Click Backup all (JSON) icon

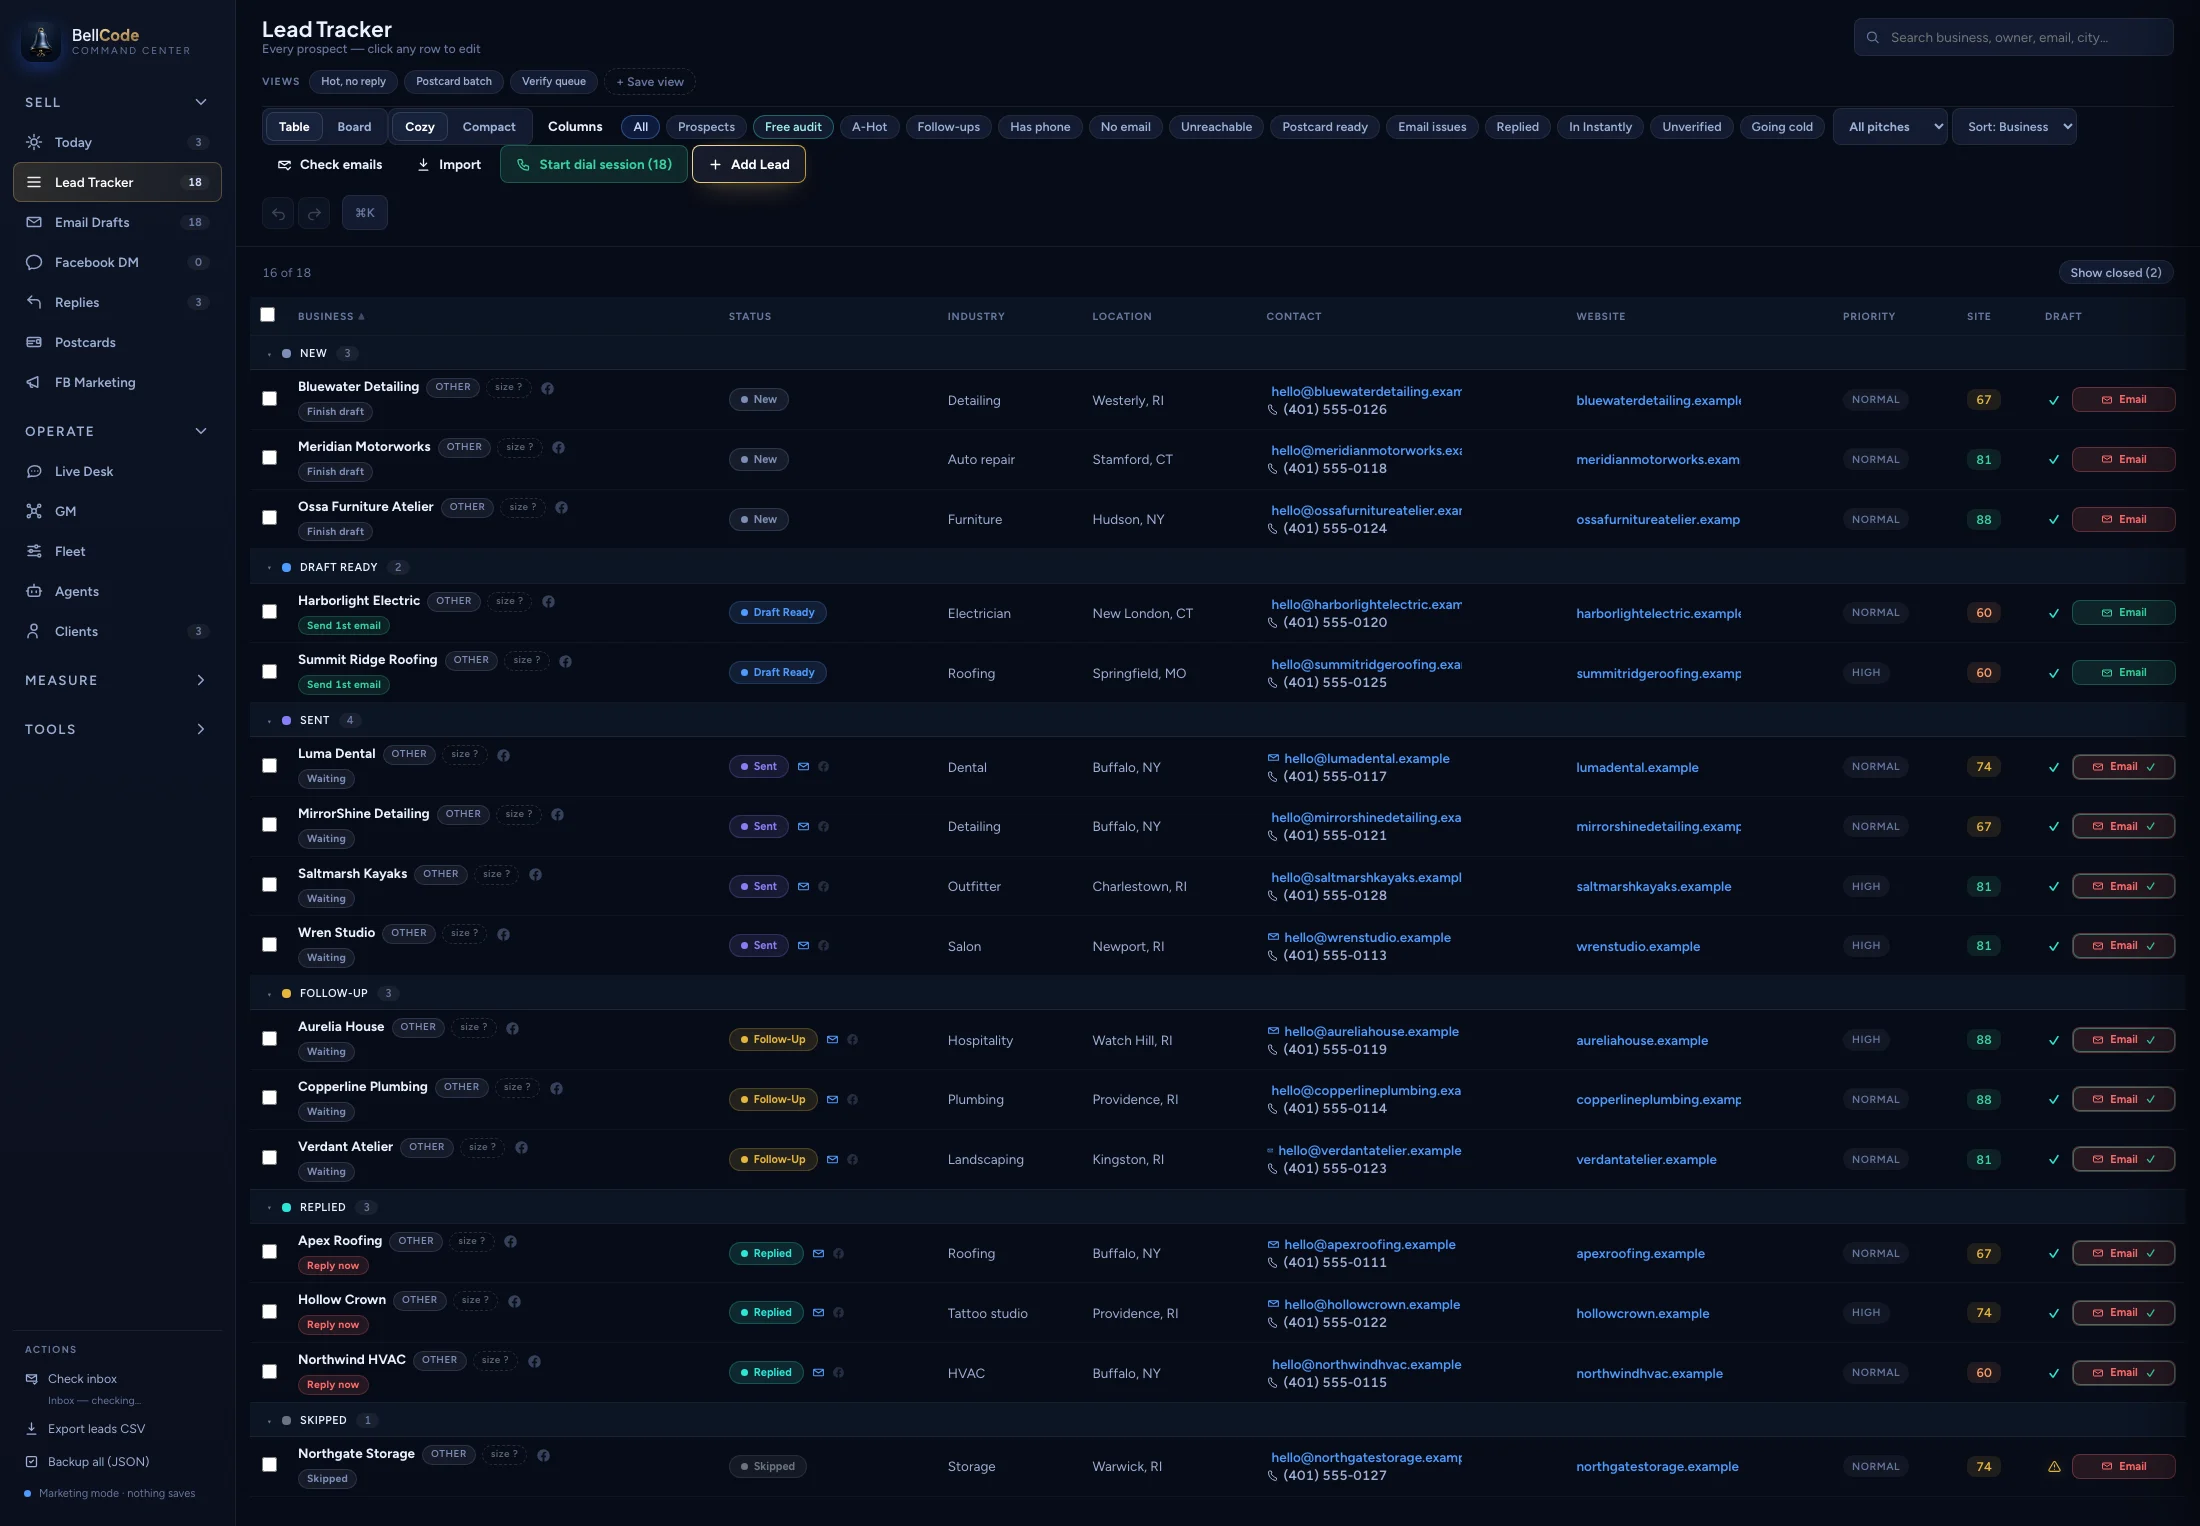(31, 1462)
